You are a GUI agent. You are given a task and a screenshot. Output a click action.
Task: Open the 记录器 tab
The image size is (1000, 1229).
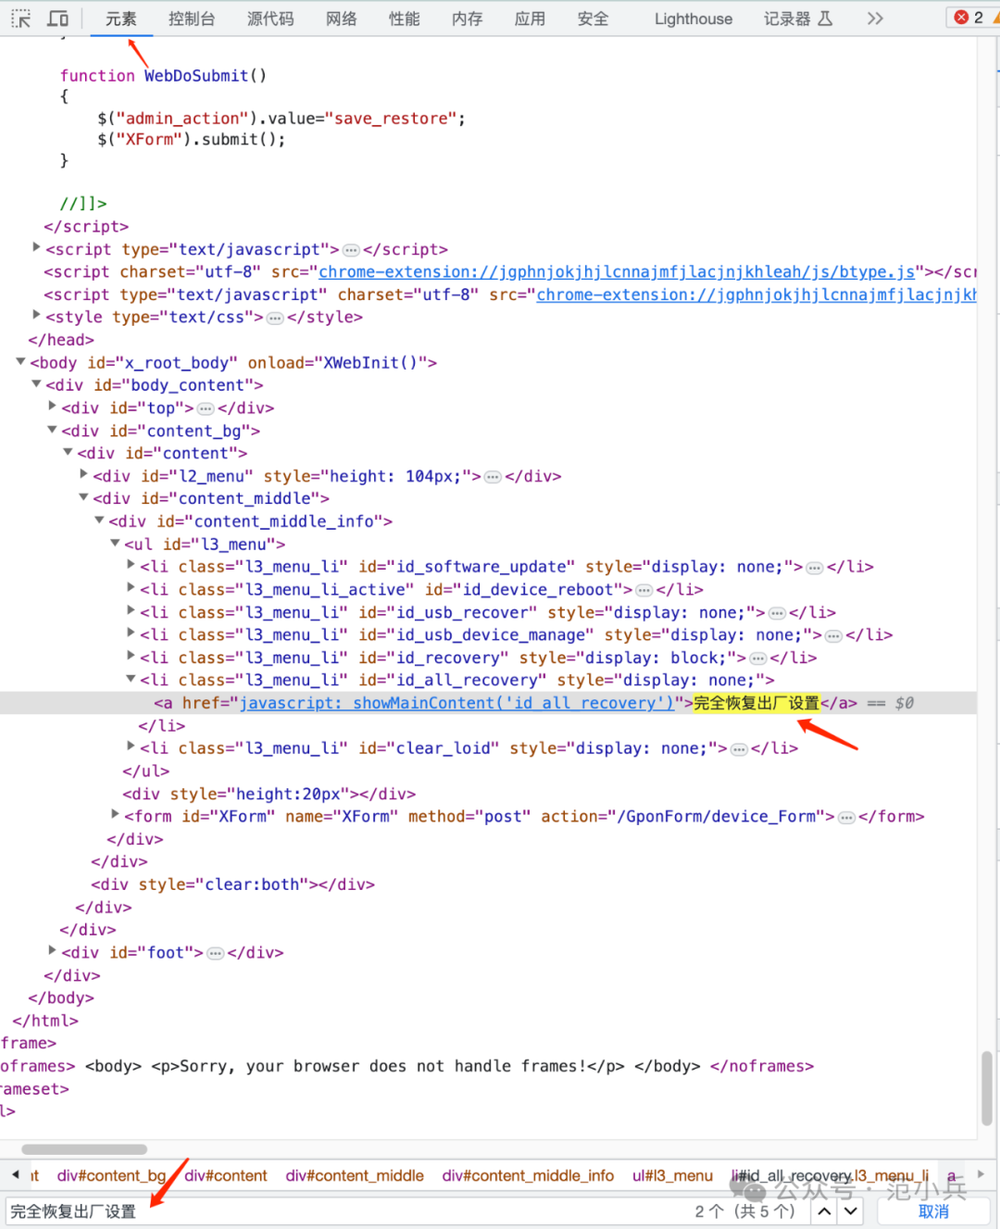coord(798,19)
